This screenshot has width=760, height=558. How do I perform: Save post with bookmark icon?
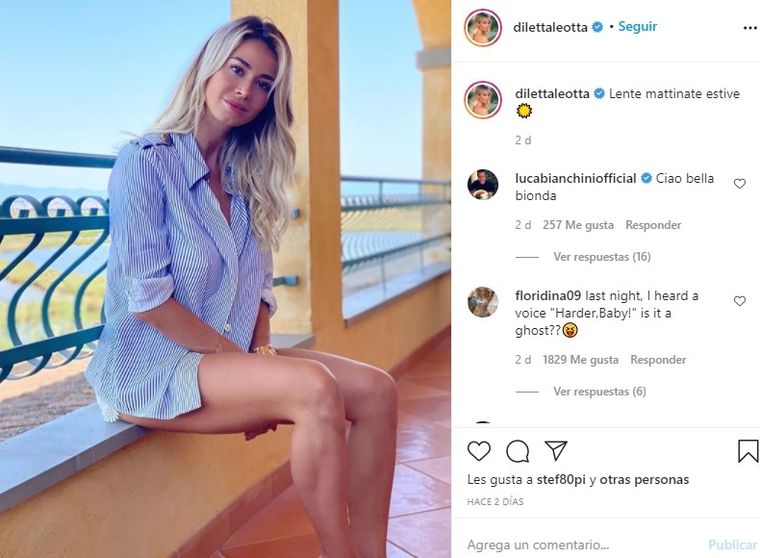[x=748, y=451]
